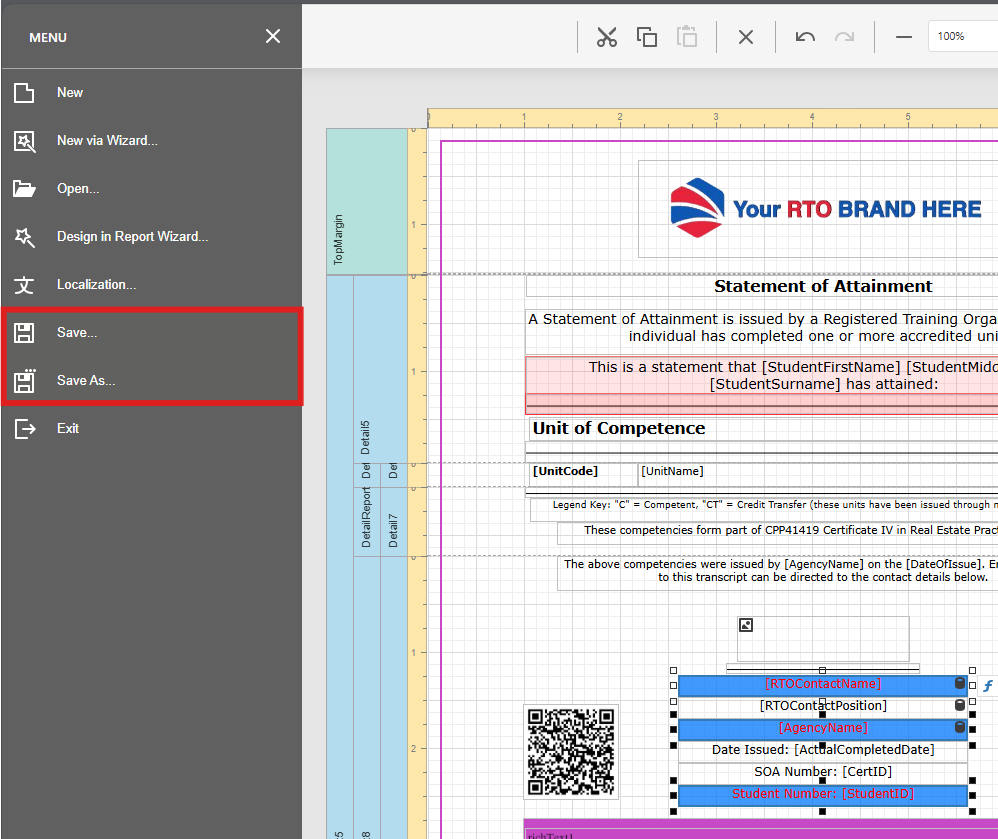The height and width of the screenshot is (839, 998).
Task: Select the RTO brand logo picture
Action: tap(825, 209)
